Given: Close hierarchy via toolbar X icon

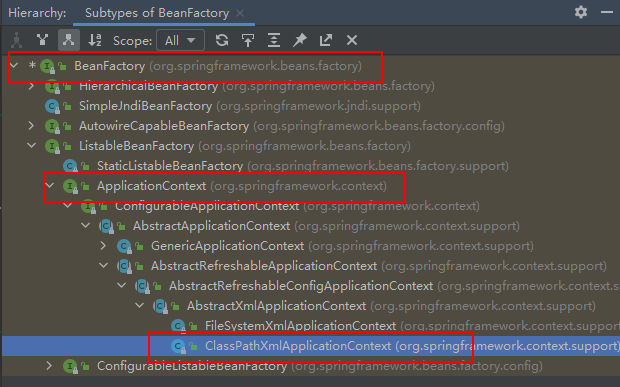Looking at the screenshot, I should pyautogui.click(x=352, y=40).
